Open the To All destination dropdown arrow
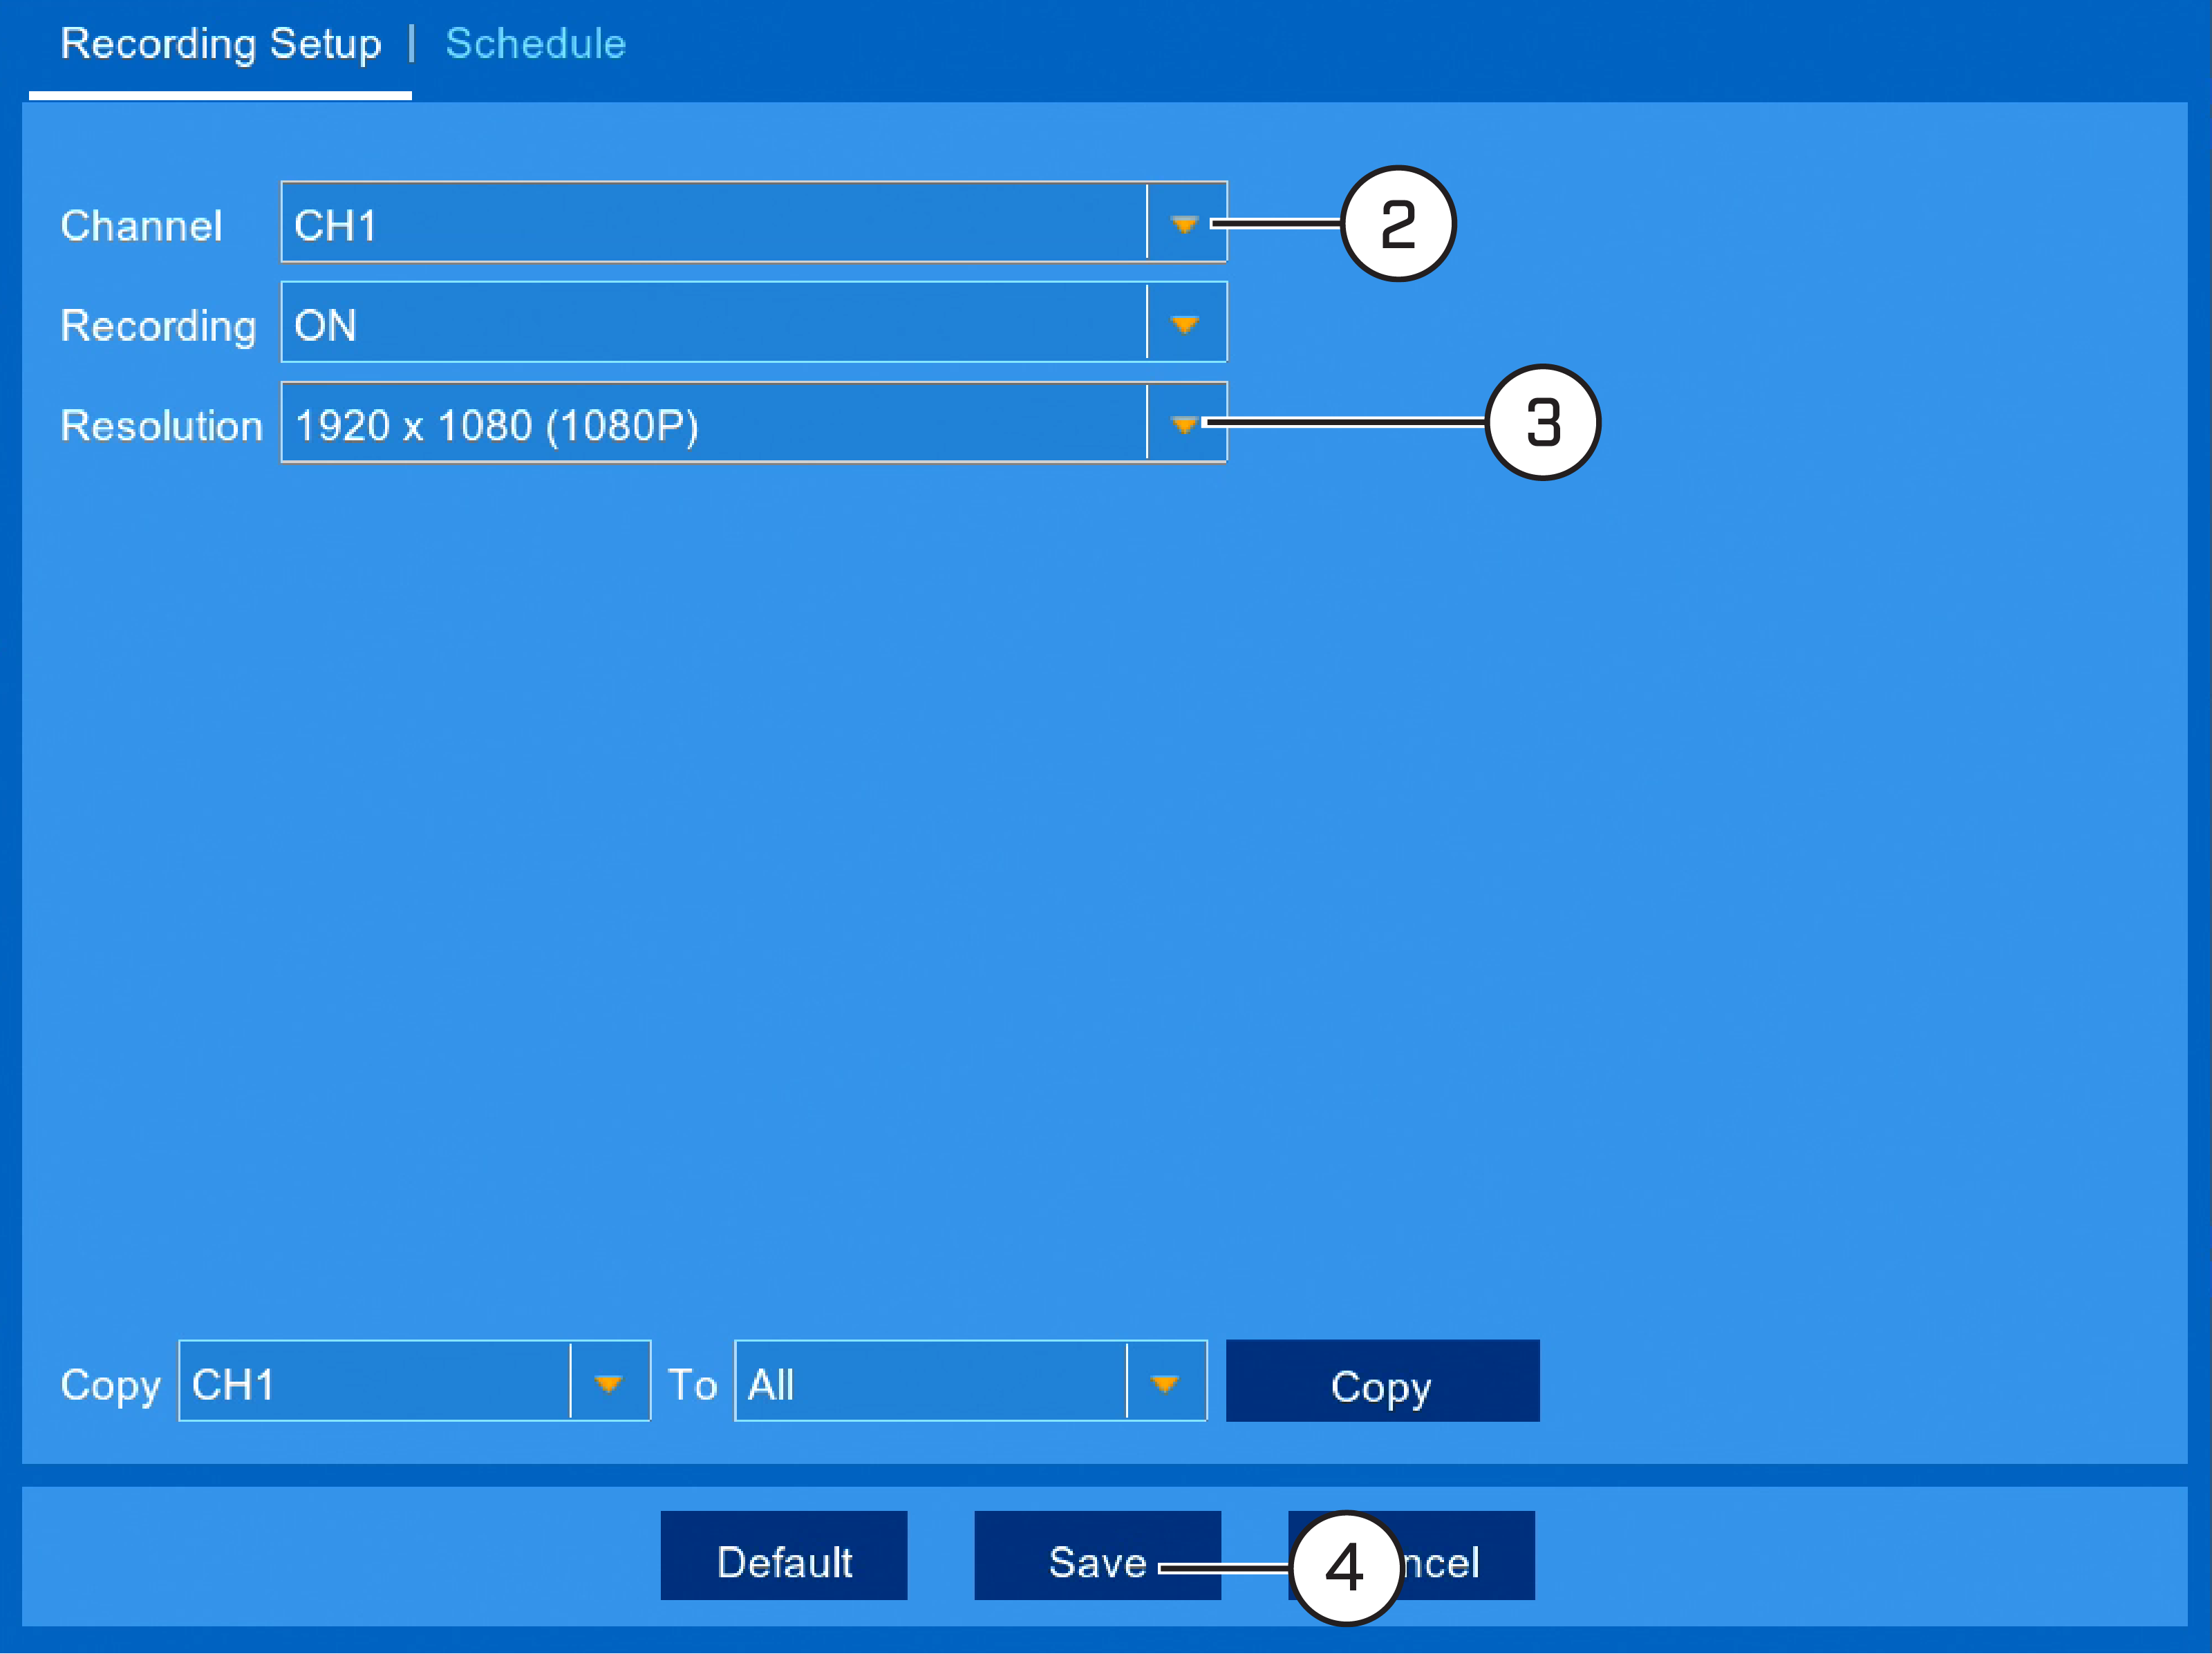Viewport: 2212px width, 1654px height. pos(1165,1381)
